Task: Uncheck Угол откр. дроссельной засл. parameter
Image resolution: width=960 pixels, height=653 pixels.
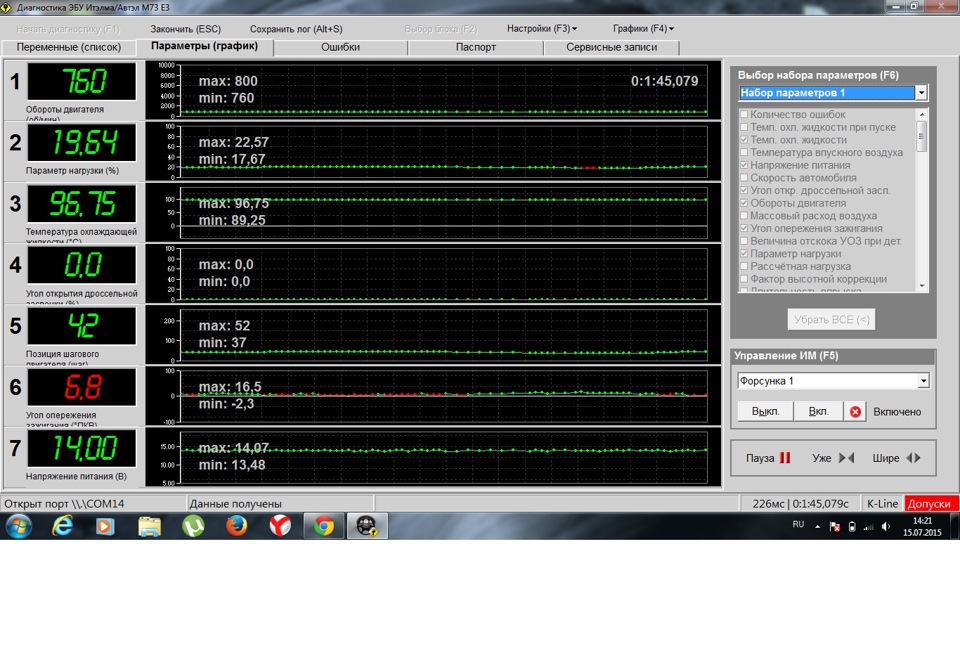Action: [x=744, y=190]
